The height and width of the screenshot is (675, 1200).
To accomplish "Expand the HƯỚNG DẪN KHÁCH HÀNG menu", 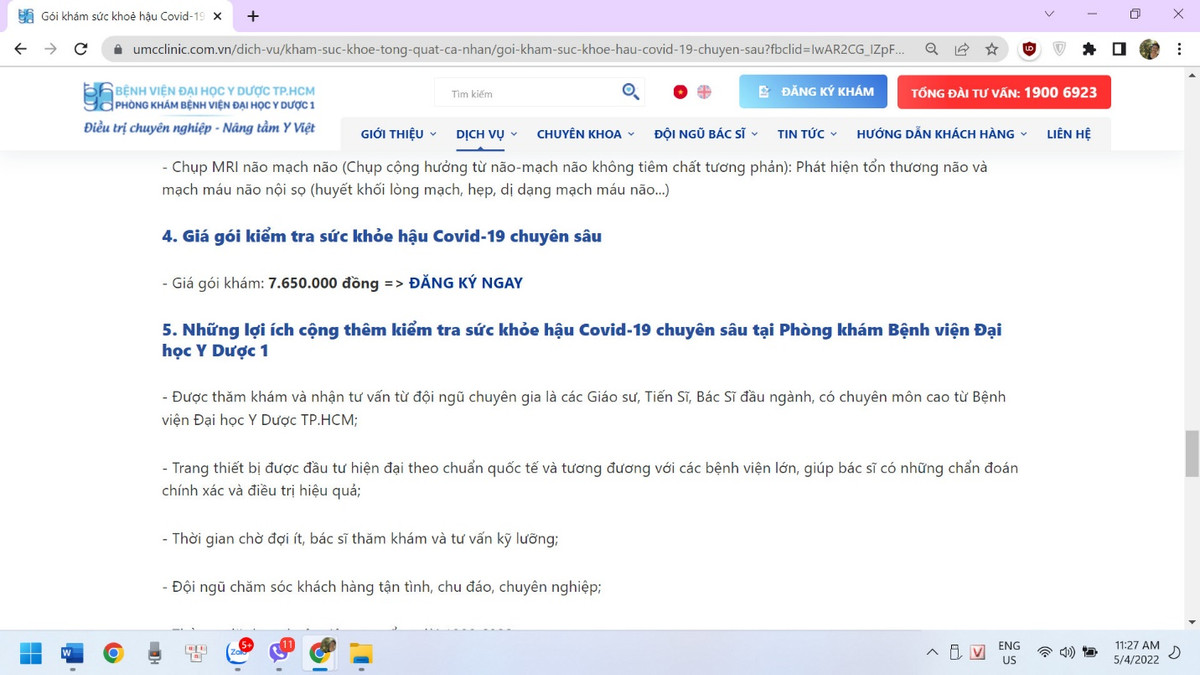I will tap(936, 133).
